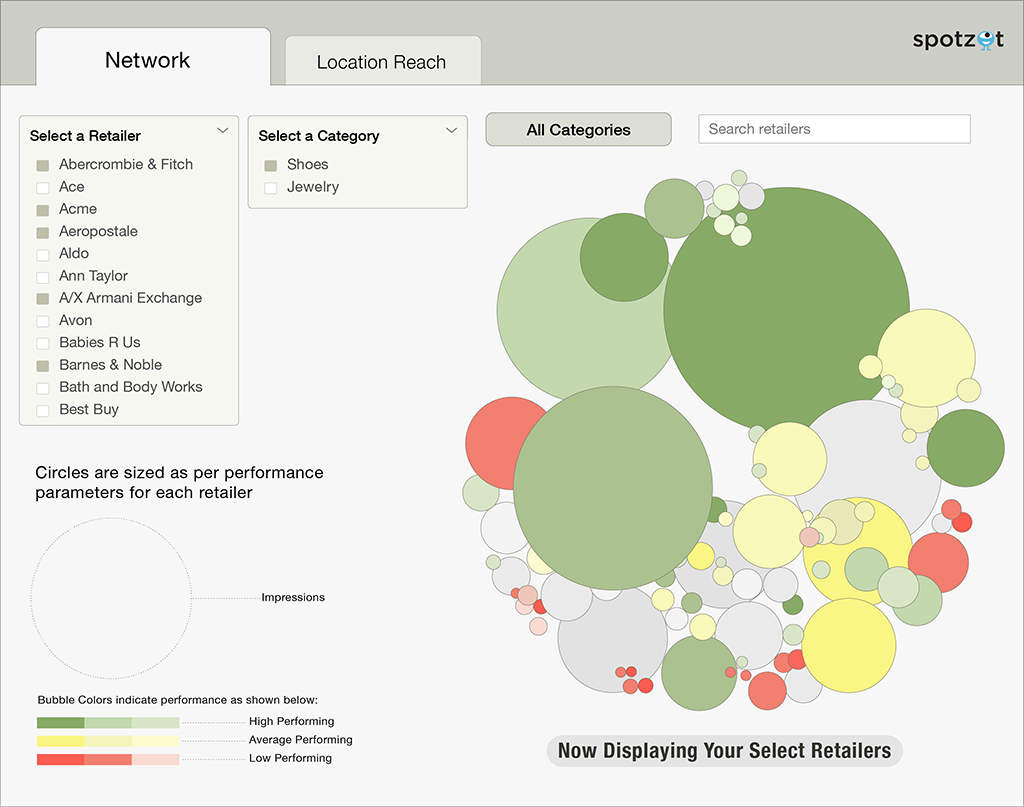Image resolution: width=1024 pixels, height=807 pixels.
Task: Enable the Shoes category
Action: click(x=271, y=164)
